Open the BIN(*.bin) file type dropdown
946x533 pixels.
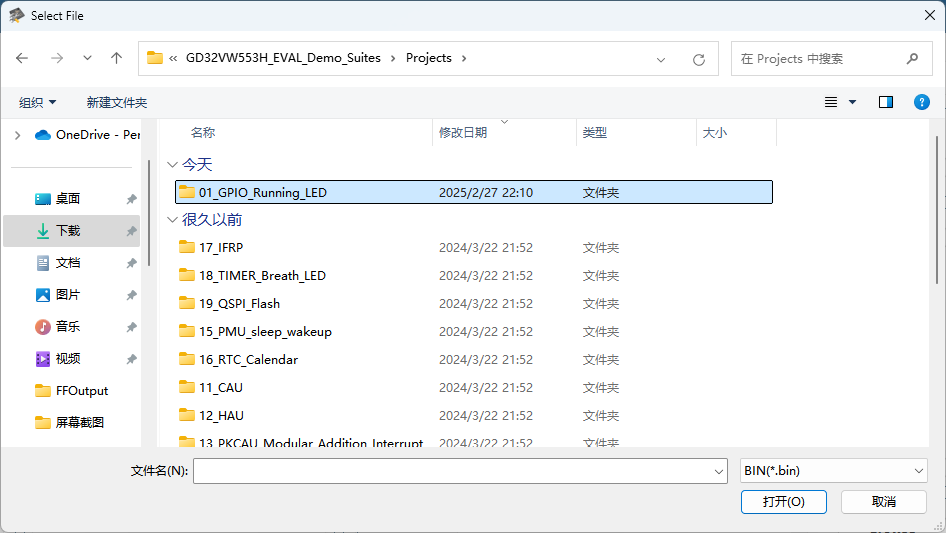pyautogui.click(x=834, y=471)
